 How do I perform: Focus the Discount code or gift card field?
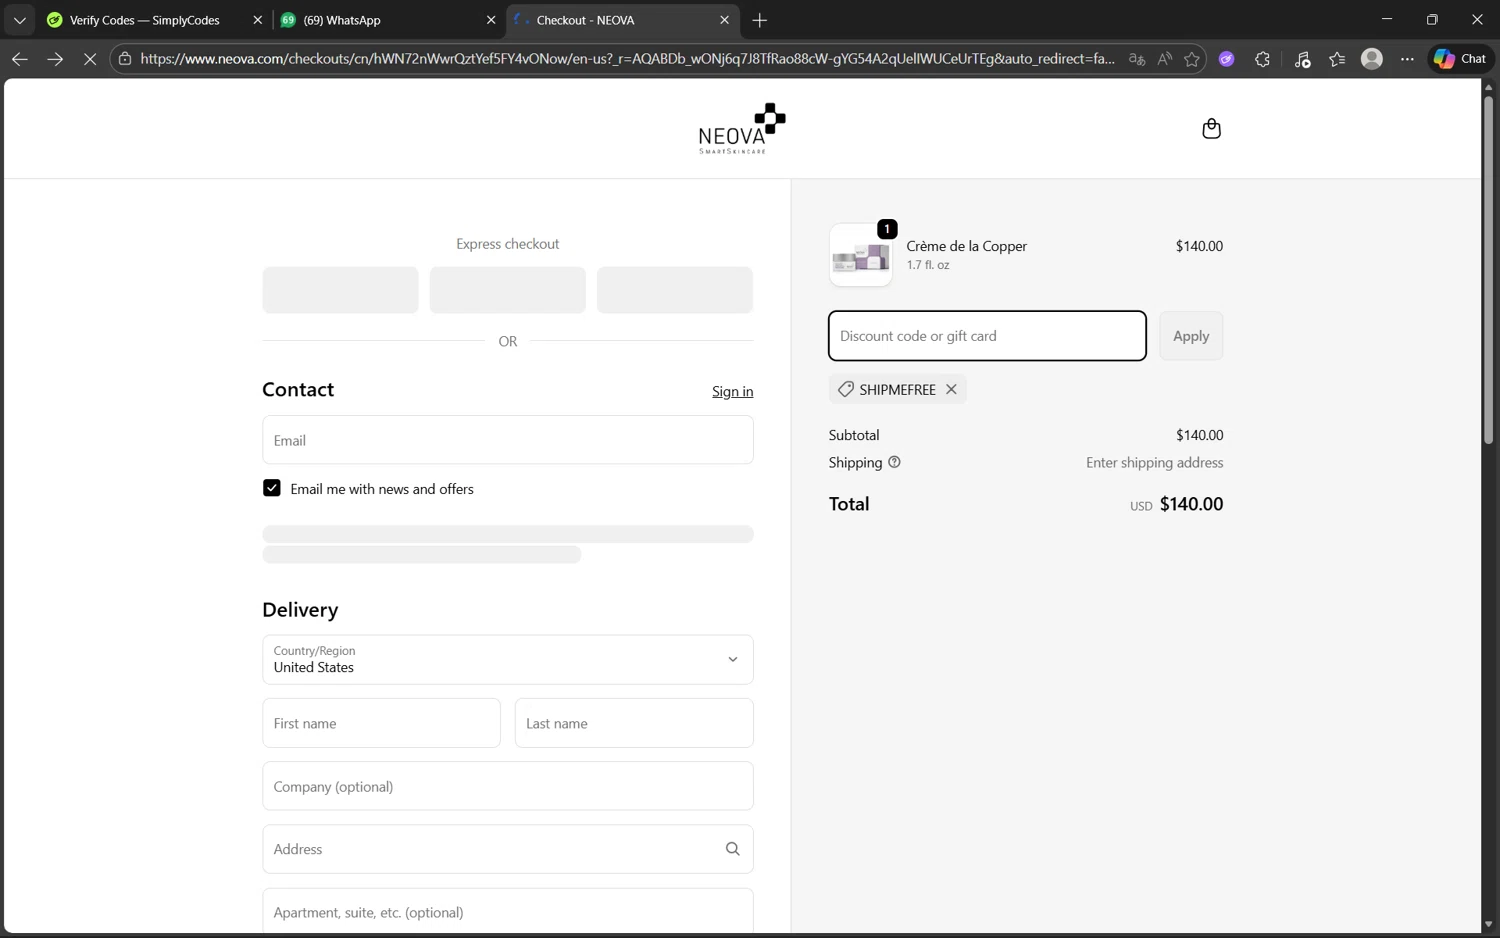pos(987,336)
